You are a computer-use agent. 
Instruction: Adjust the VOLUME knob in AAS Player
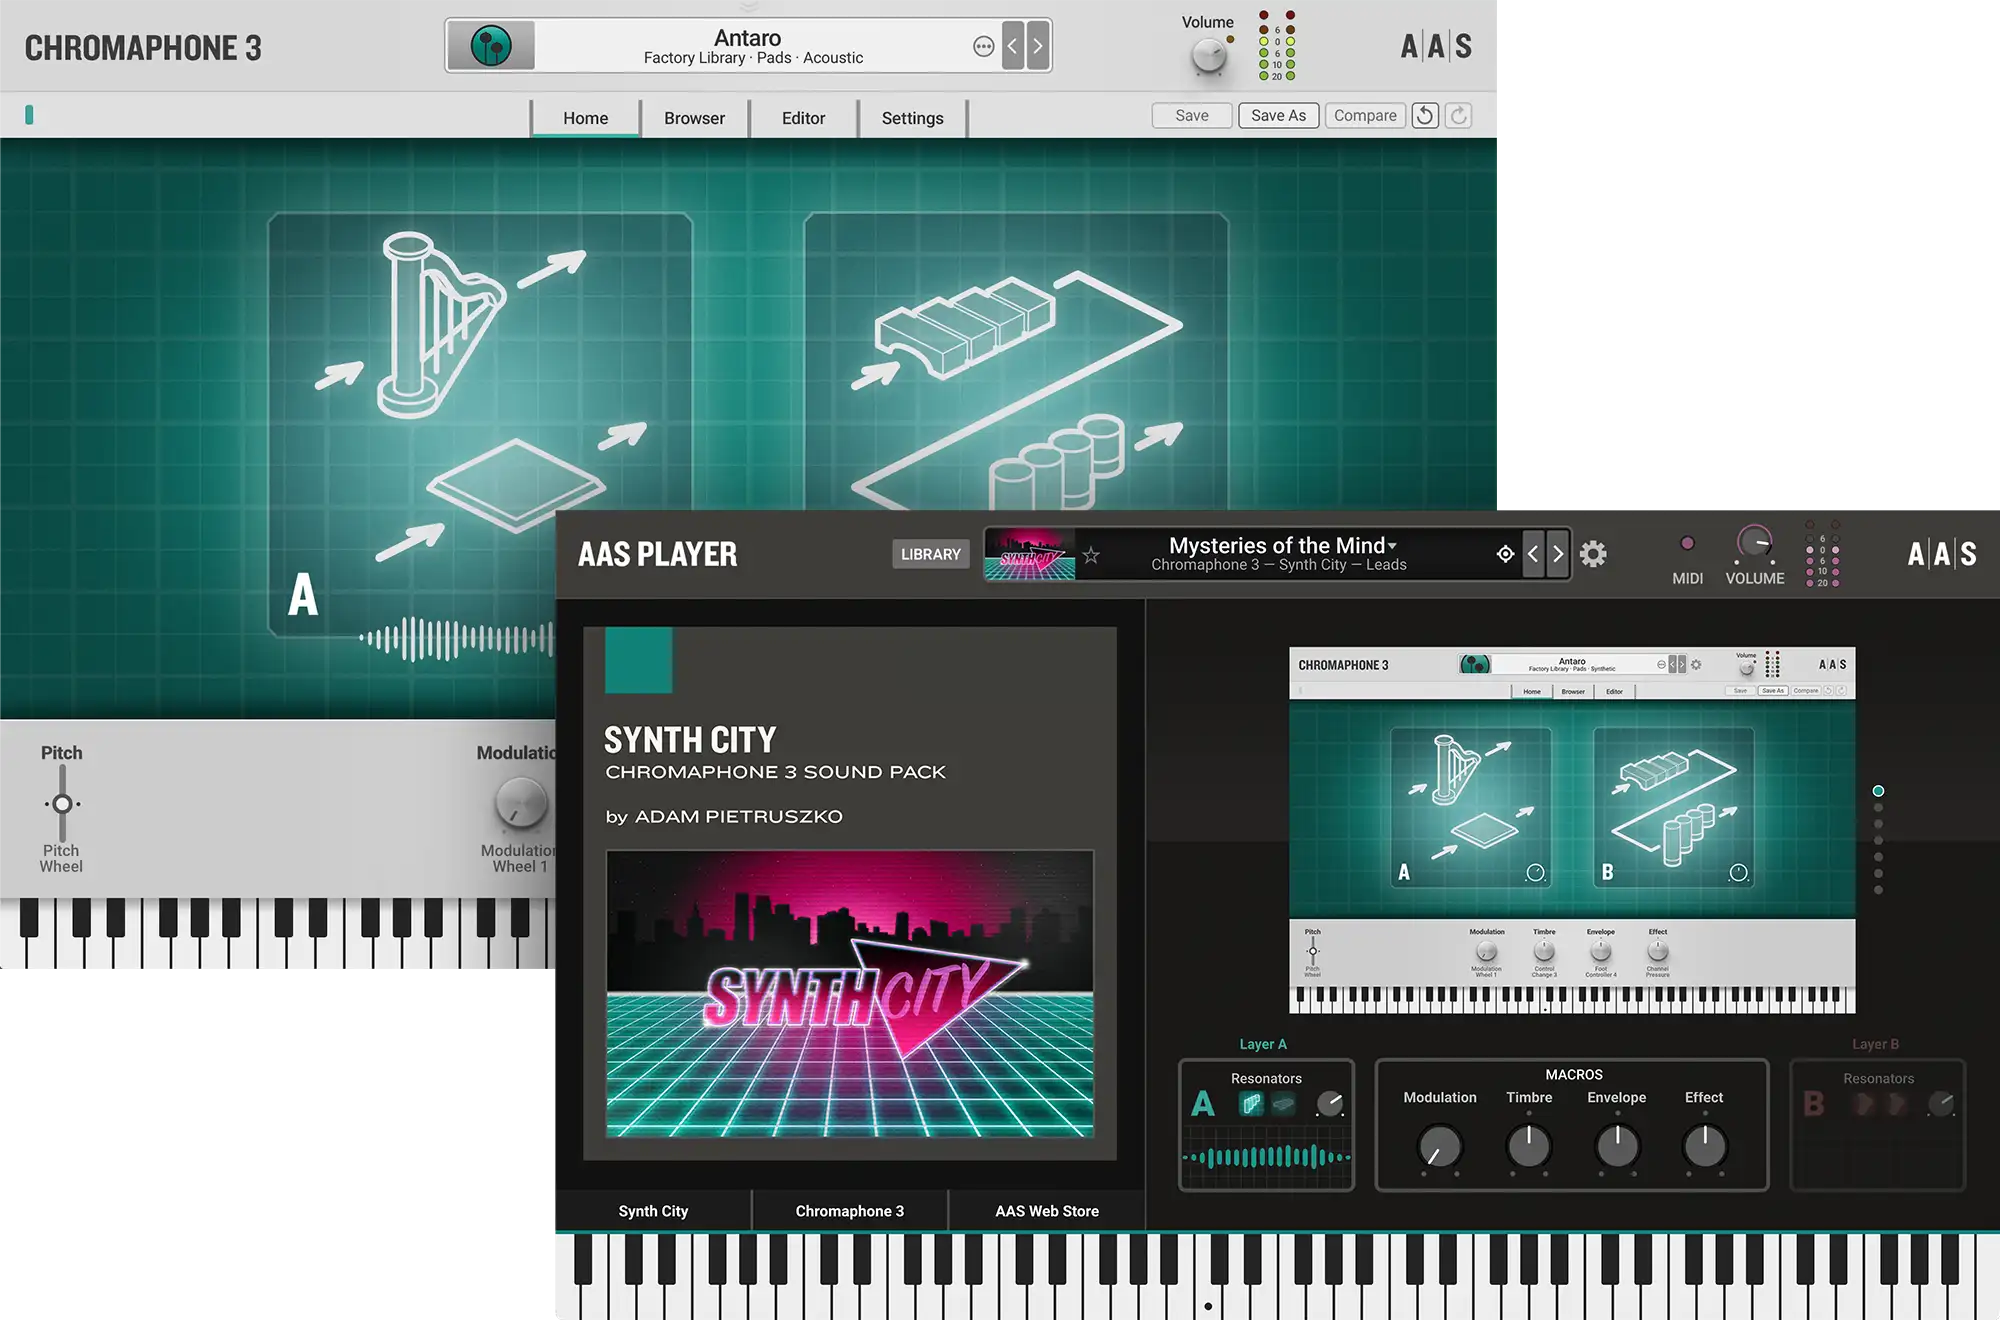(x=1754, y=543)
